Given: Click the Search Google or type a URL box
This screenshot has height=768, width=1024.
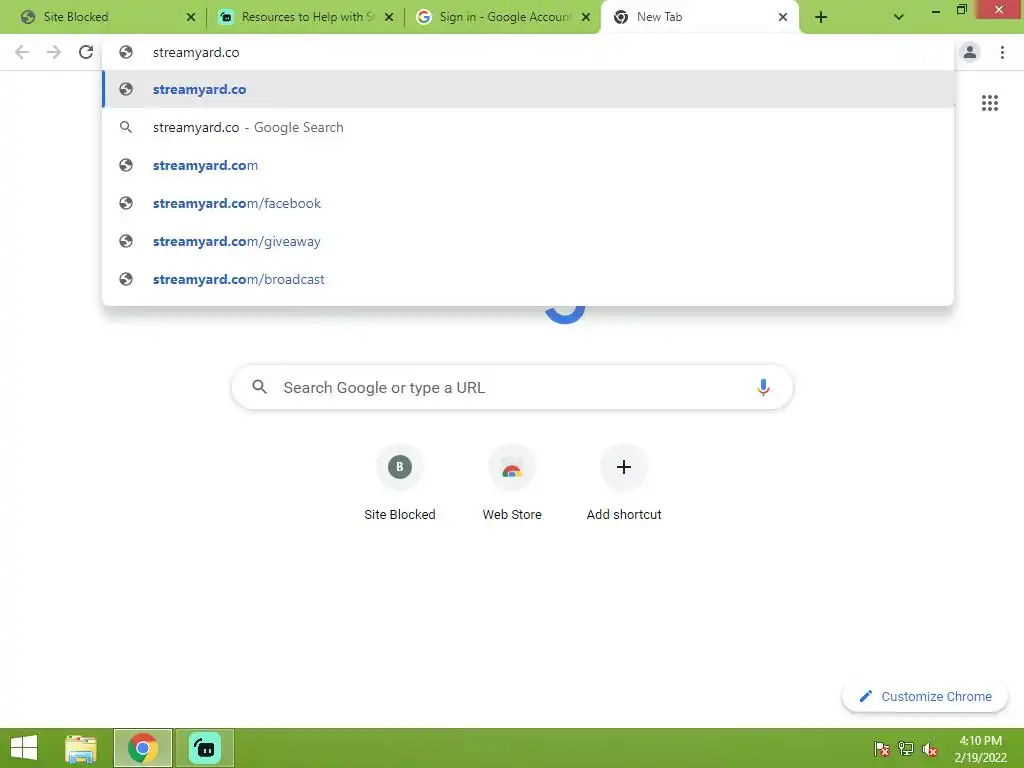Looking at the screenshot, I should click(512, 387).
